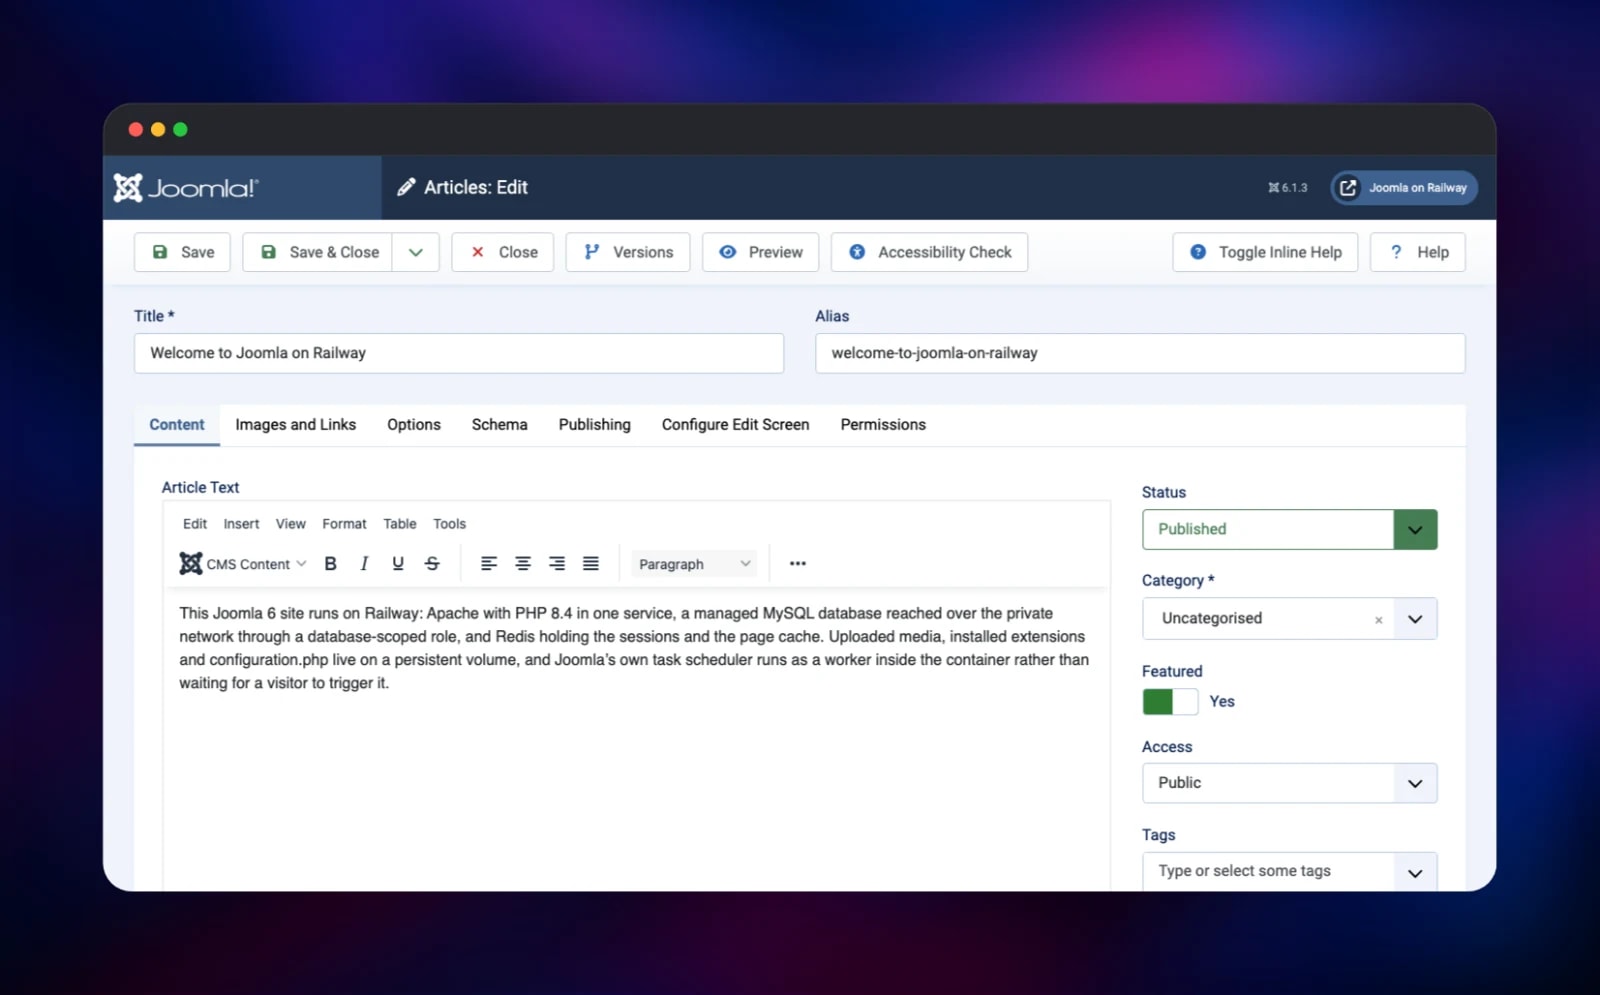
Task: Apply Italic formatting in editor toolbar
Action: (x=364, y=564)
